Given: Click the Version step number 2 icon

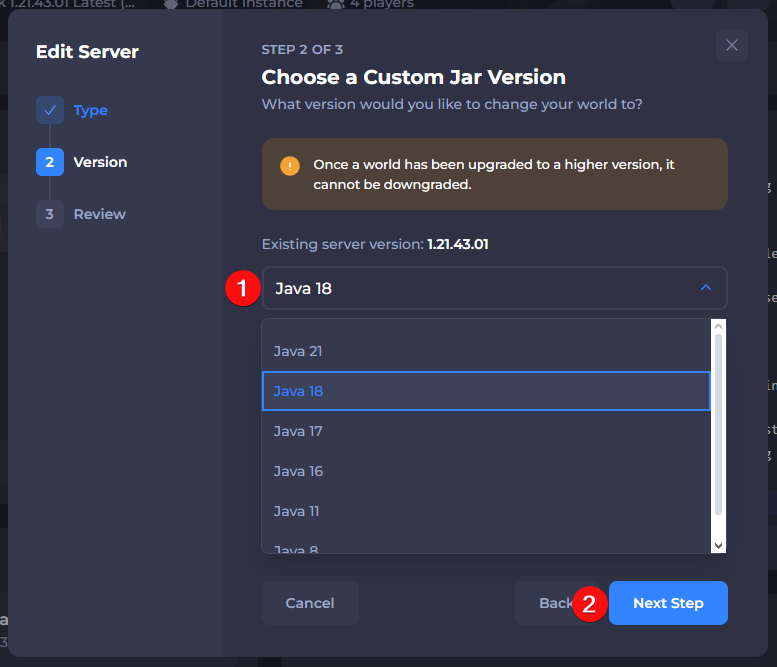Looking at the screenshot, I should 50,162.
